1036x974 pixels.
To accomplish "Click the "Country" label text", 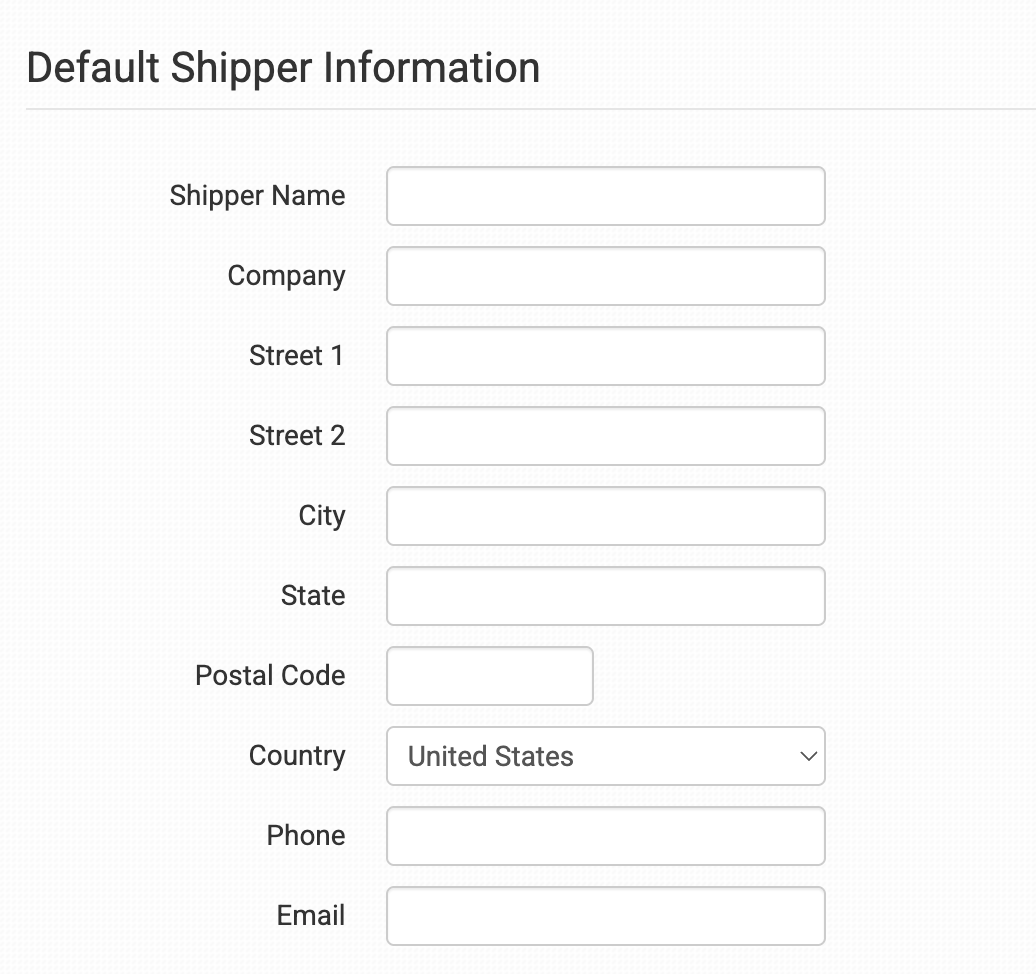I will 296,756.
